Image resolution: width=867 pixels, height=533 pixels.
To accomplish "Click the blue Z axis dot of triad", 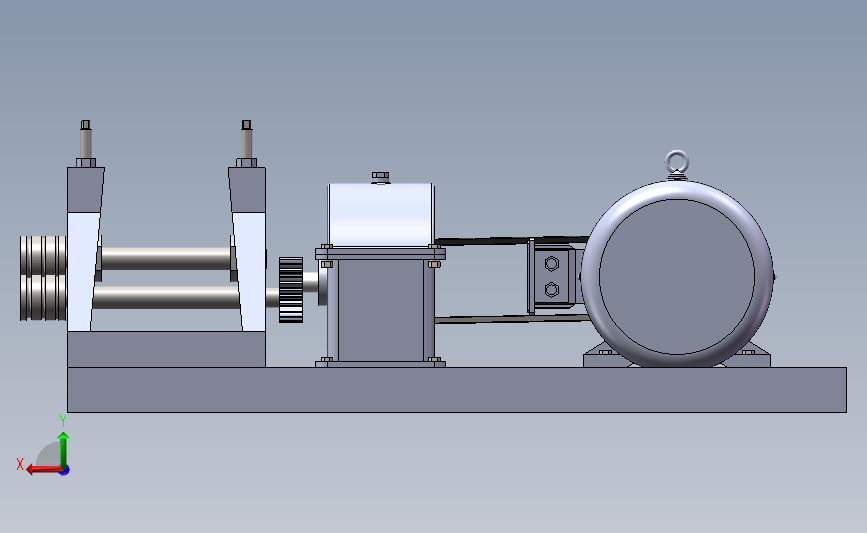I will (x=65, y=471).
